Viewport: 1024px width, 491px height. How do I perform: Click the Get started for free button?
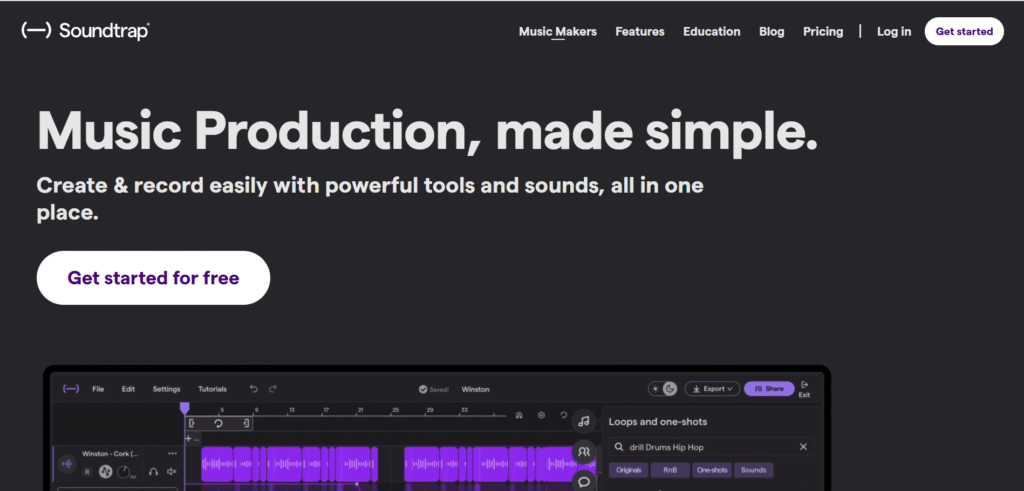153,277
